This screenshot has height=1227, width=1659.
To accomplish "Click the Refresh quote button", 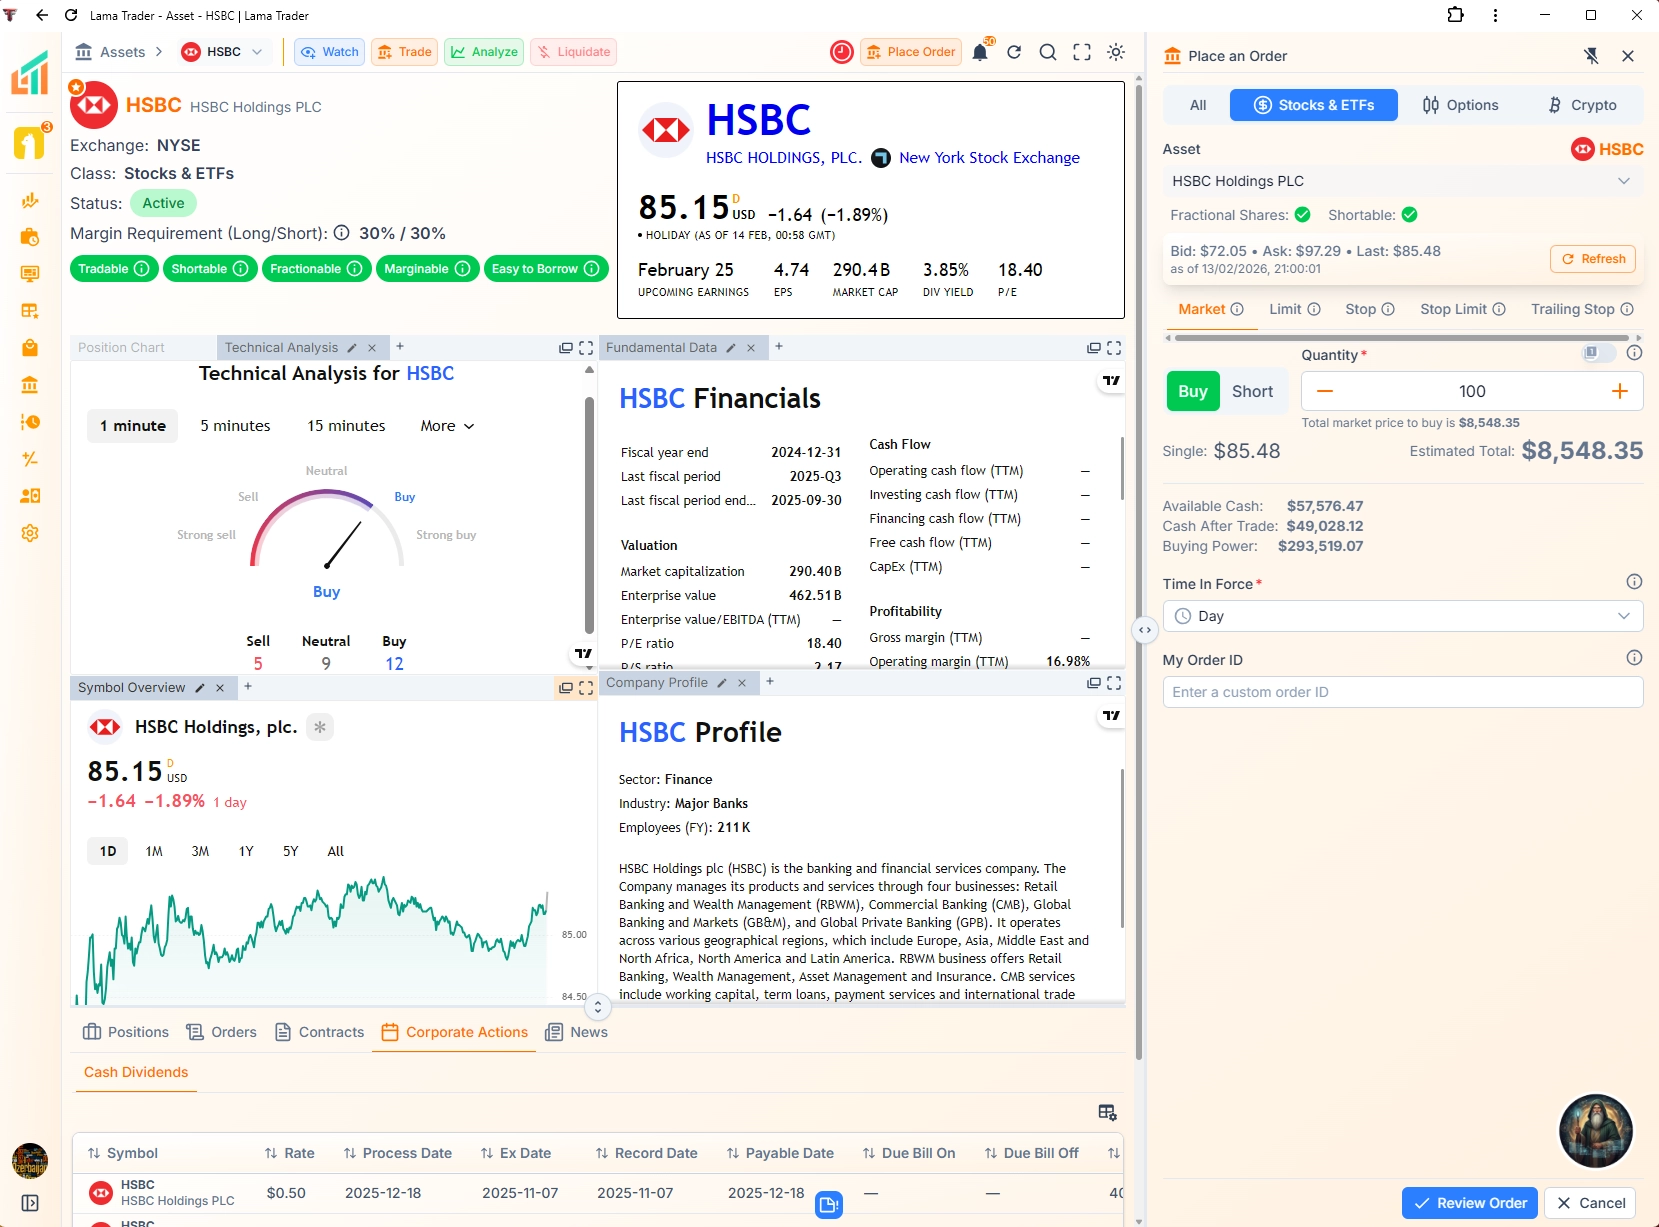I will pyautogui.click(x=1593, y=259).
